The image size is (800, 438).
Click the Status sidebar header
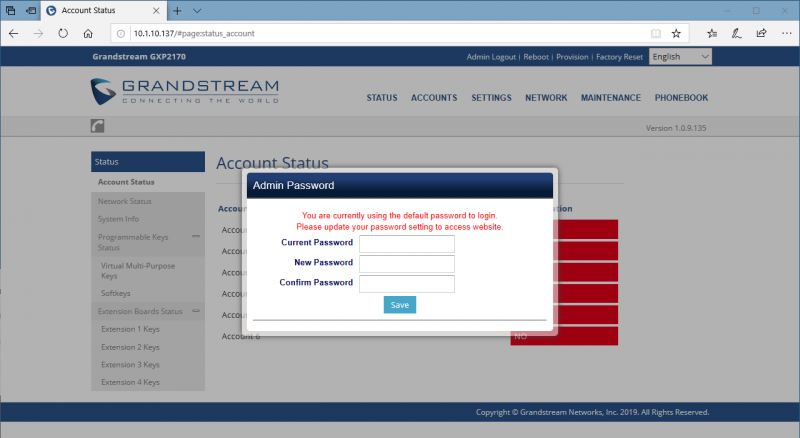[x=148, y=162]
